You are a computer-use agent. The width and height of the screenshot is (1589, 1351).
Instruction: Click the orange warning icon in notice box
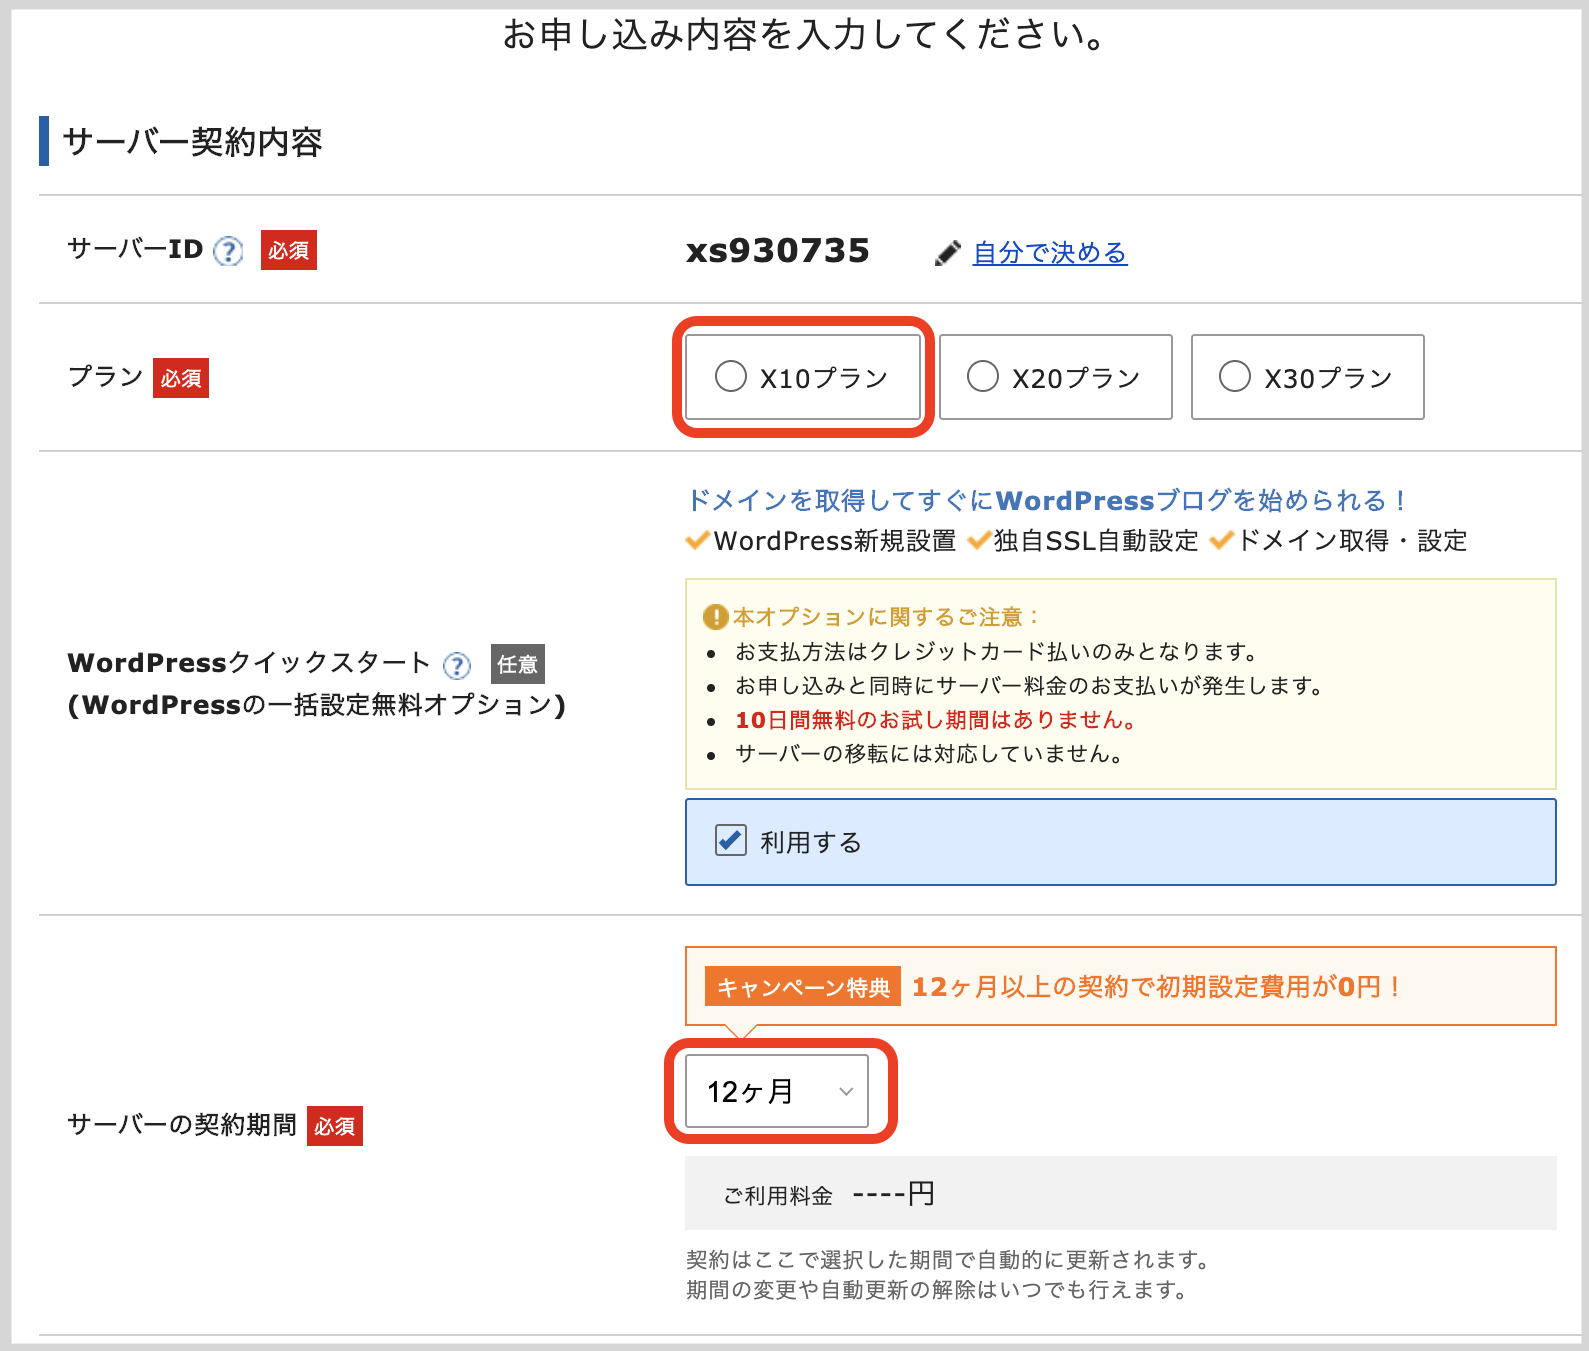click(x=715, y=616)
